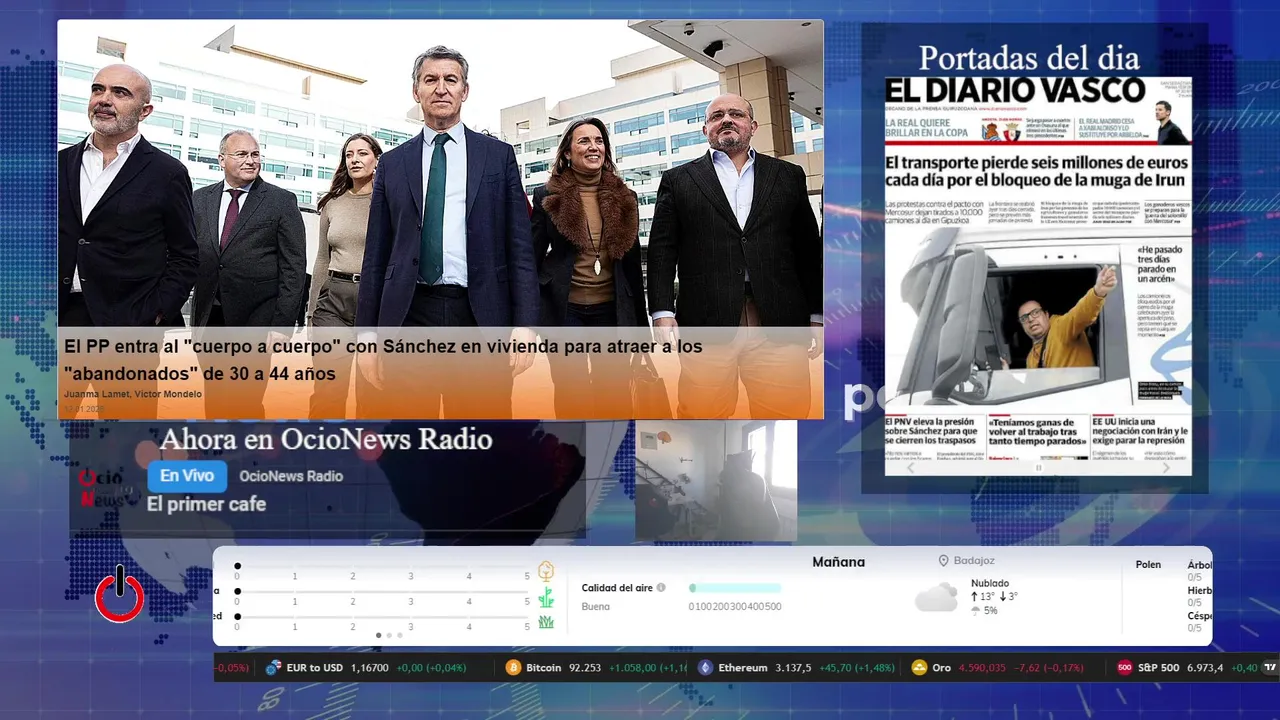Click Ethereum price 3.137,5
1280x720 pixels.
click(793, 668)
